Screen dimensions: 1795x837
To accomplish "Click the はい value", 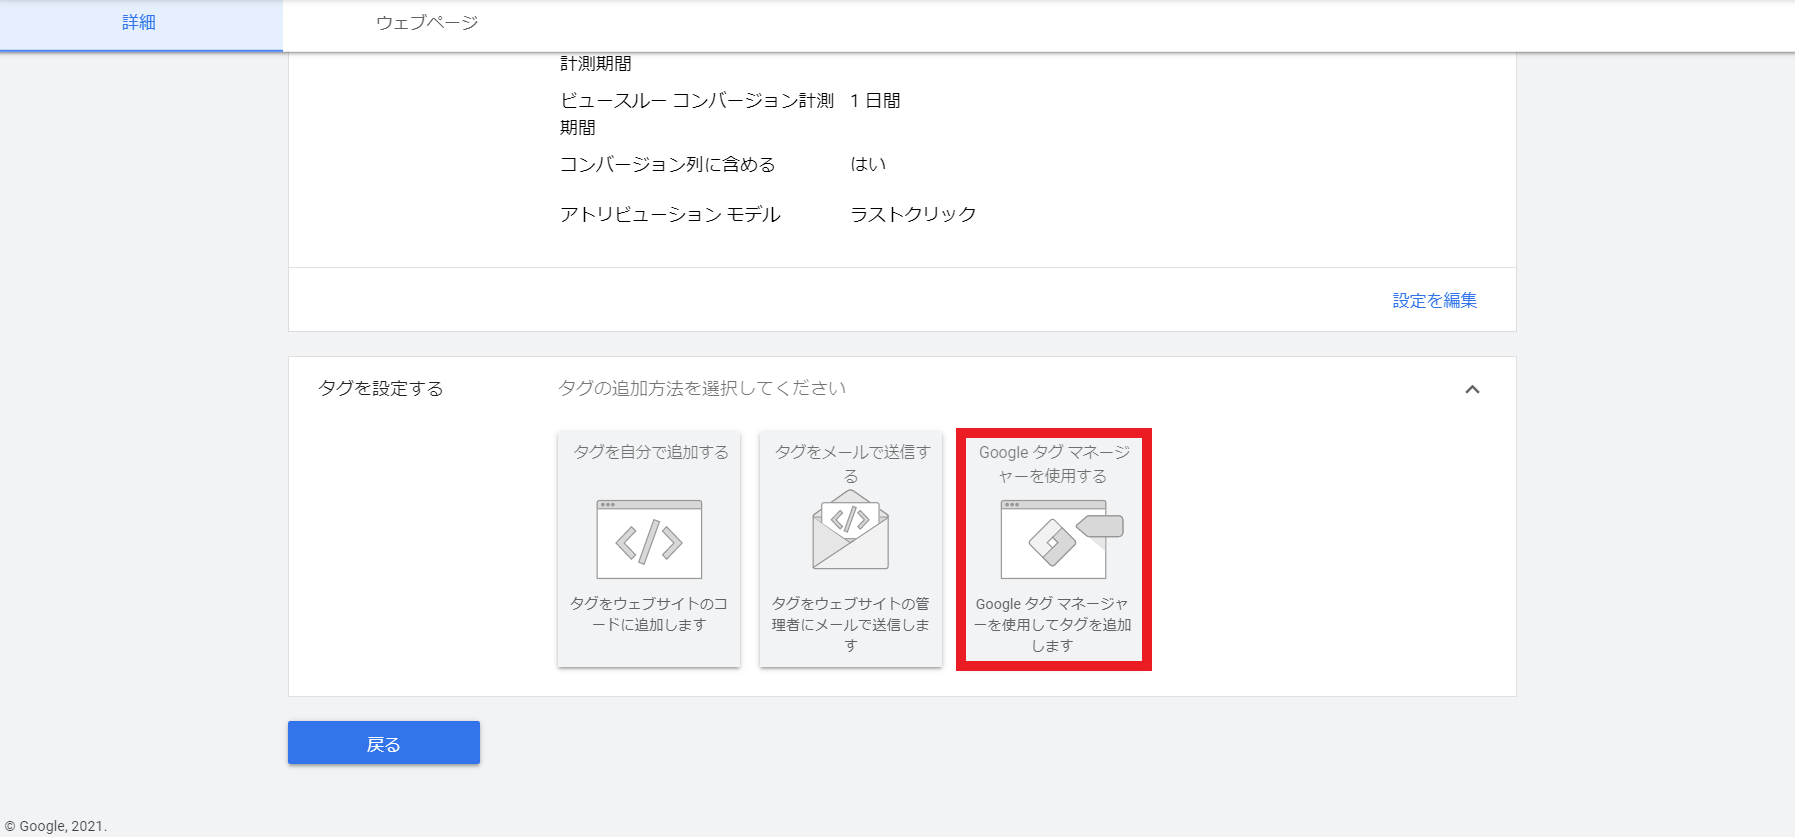I will 868,164.
